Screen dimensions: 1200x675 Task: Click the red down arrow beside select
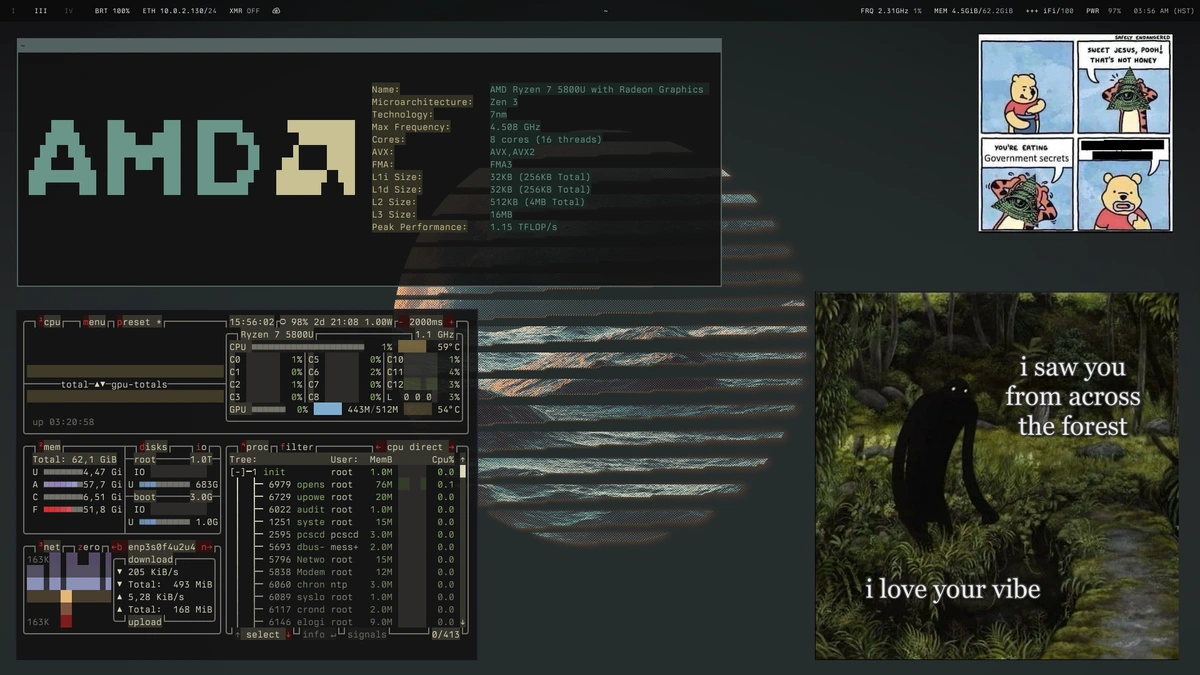point(288,634)
